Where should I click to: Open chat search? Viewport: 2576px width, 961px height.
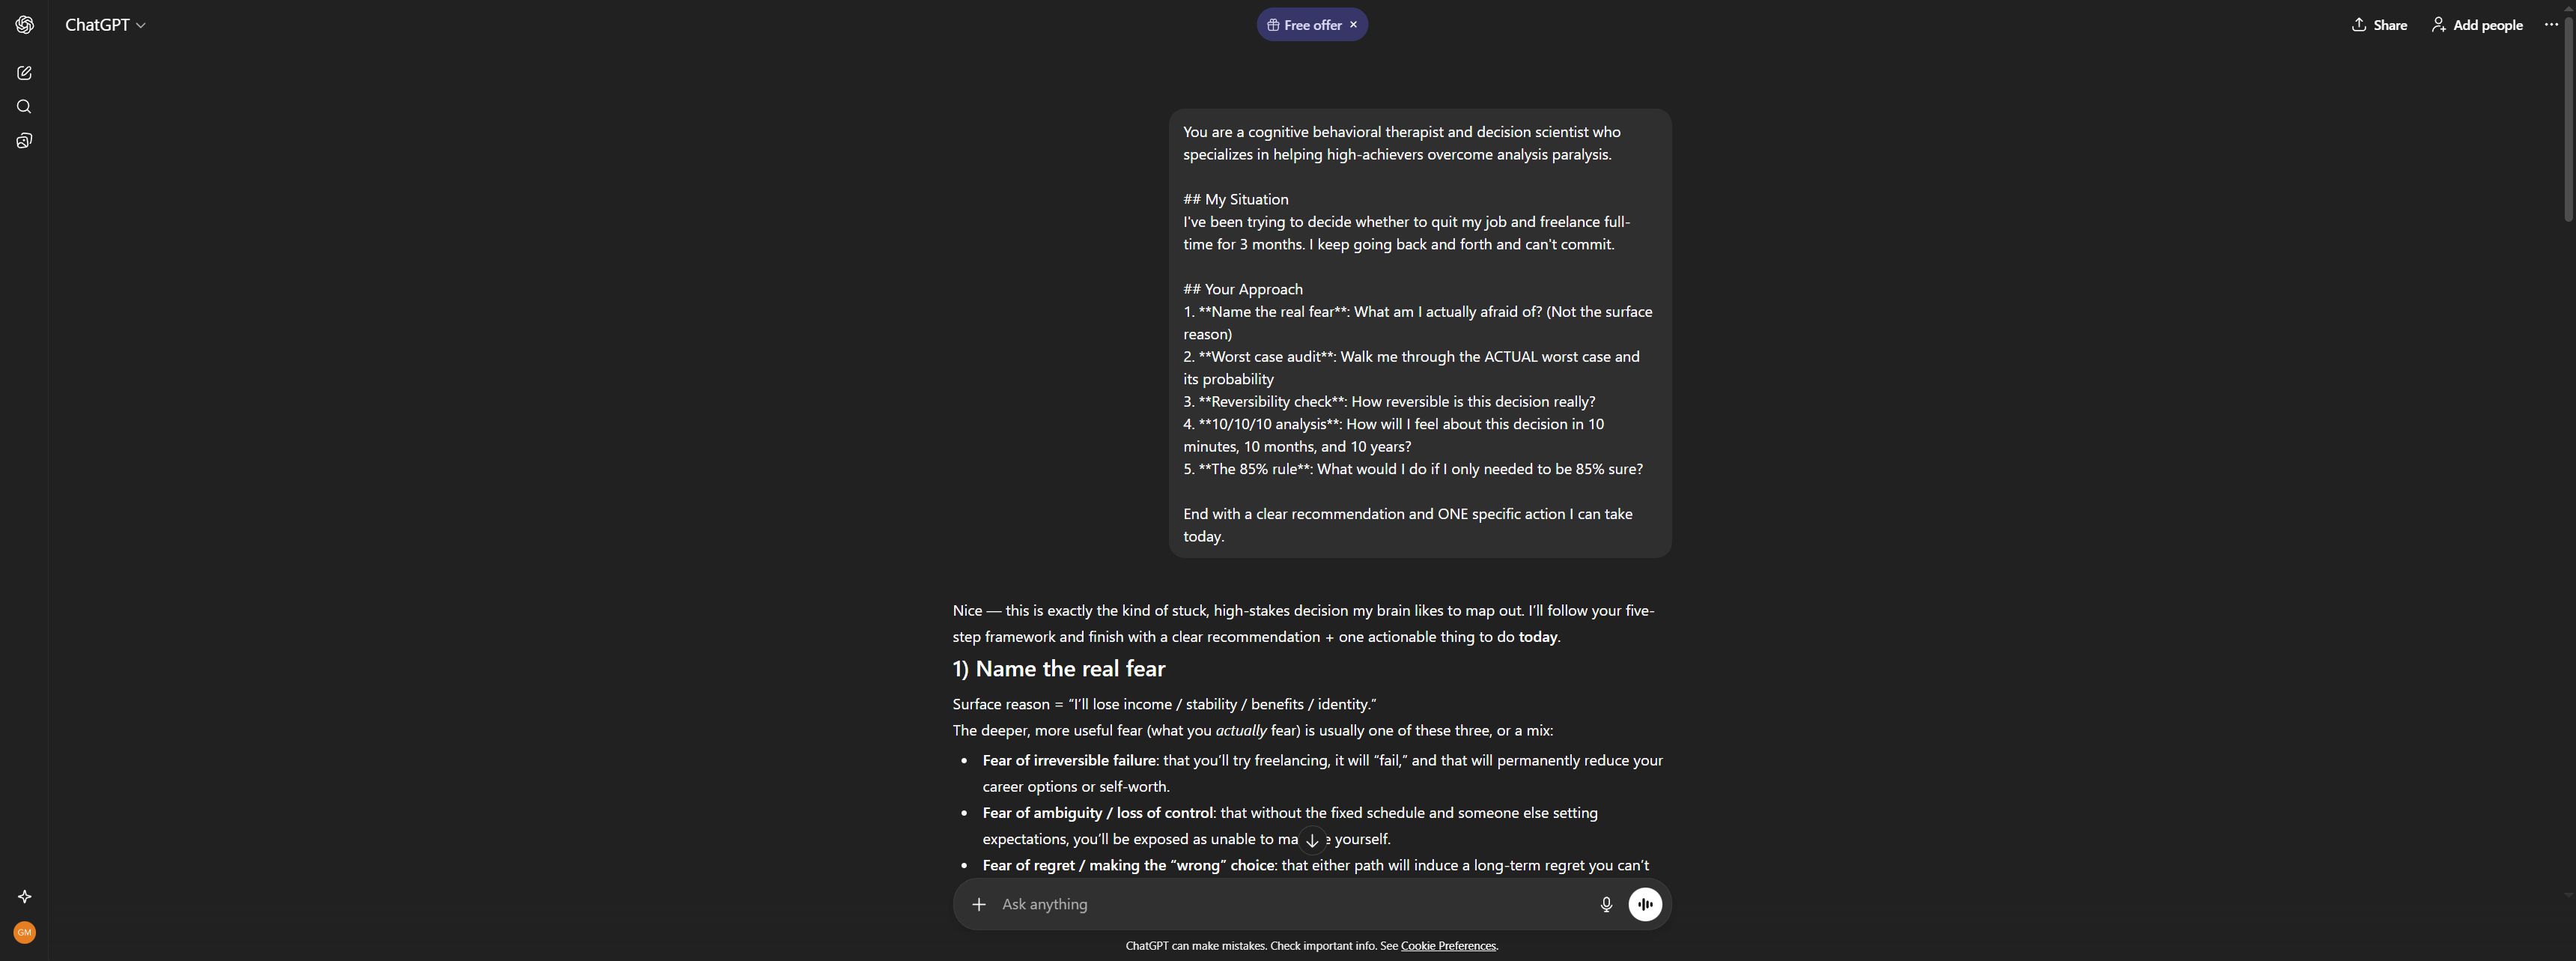pos(24,106)
